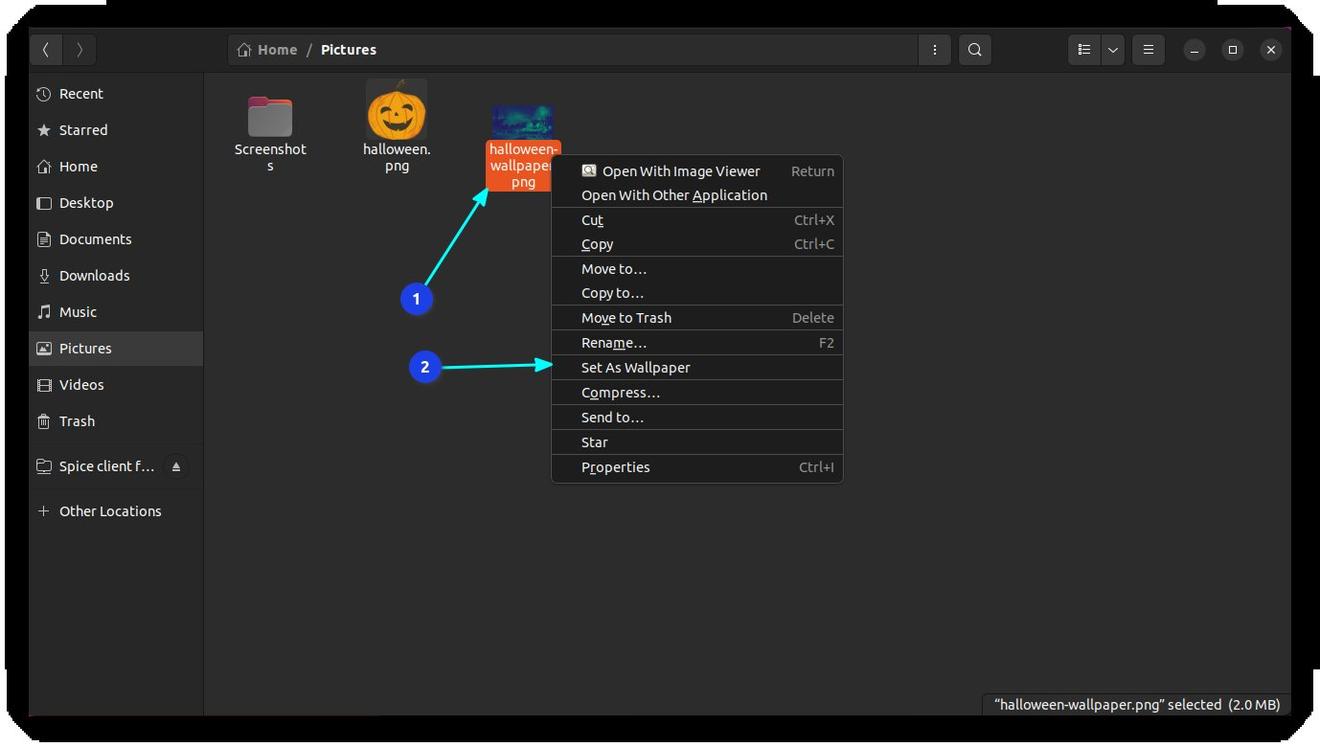Open the hamburger main menu
This screenshot has width=1320, height=747.
click(1148, 50)
